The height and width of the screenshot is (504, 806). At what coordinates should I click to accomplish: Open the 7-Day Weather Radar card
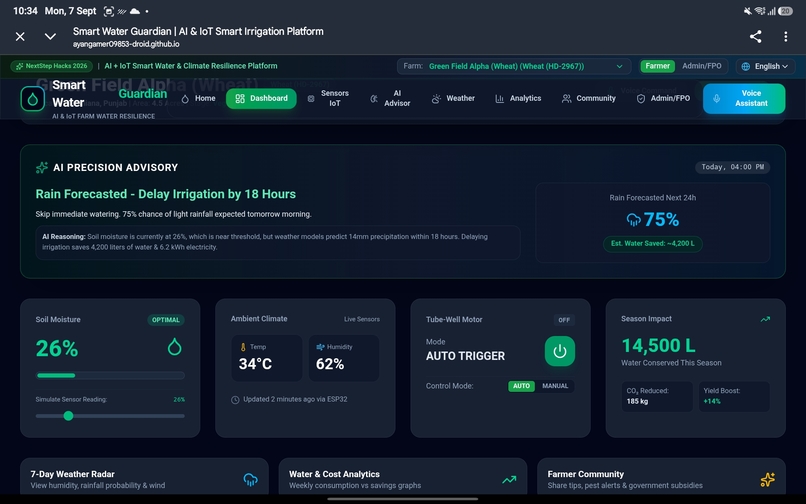pyautogui.click(x=144, y=477)
